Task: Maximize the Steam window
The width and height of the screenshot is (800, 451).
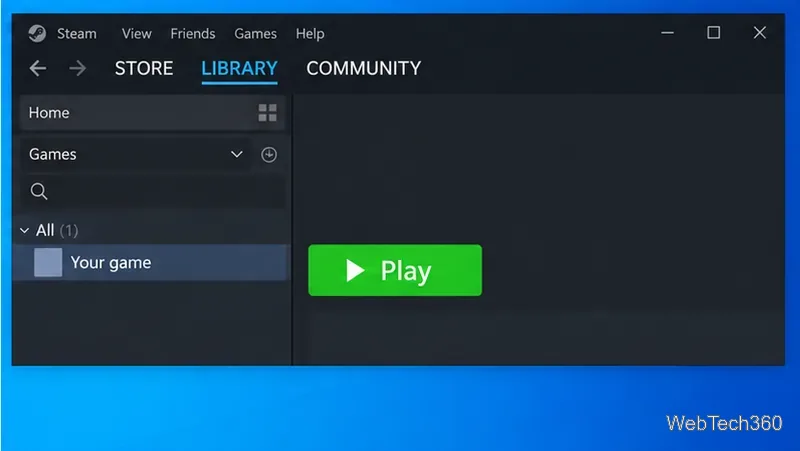Action: 713,33
